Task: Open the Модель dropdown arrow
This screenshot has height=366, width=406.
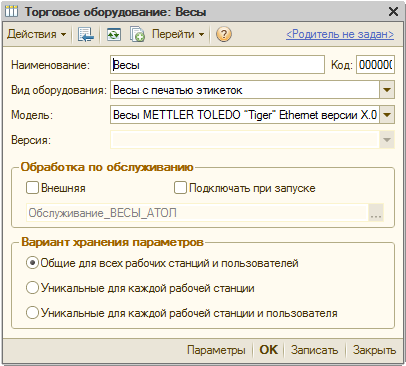Action: (x=387, y=115)
